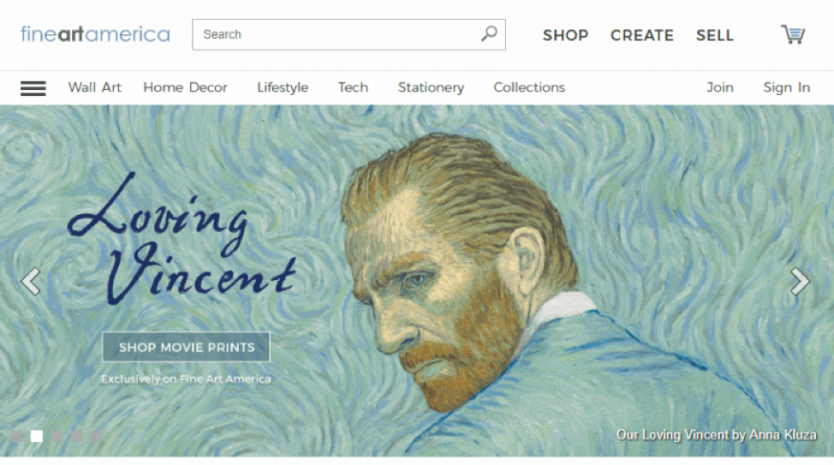Jump to the fifth carousel indicator
This screenshot has height=465, width=834.
[x=96, y=436]
